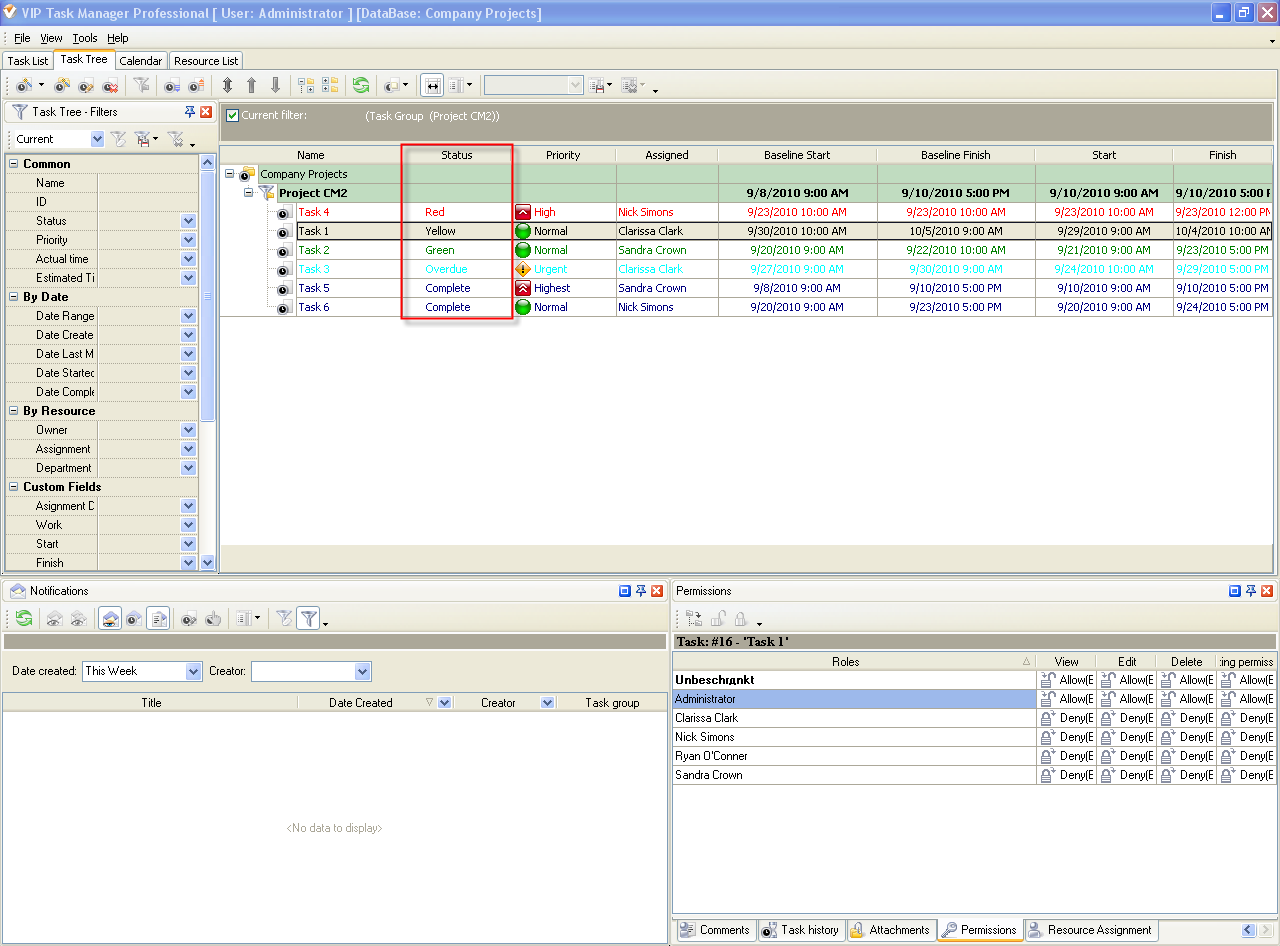Collapse the Project CM2 tree node
Image resolution: width=1280 pixels, height=946 pixels.
249,193
